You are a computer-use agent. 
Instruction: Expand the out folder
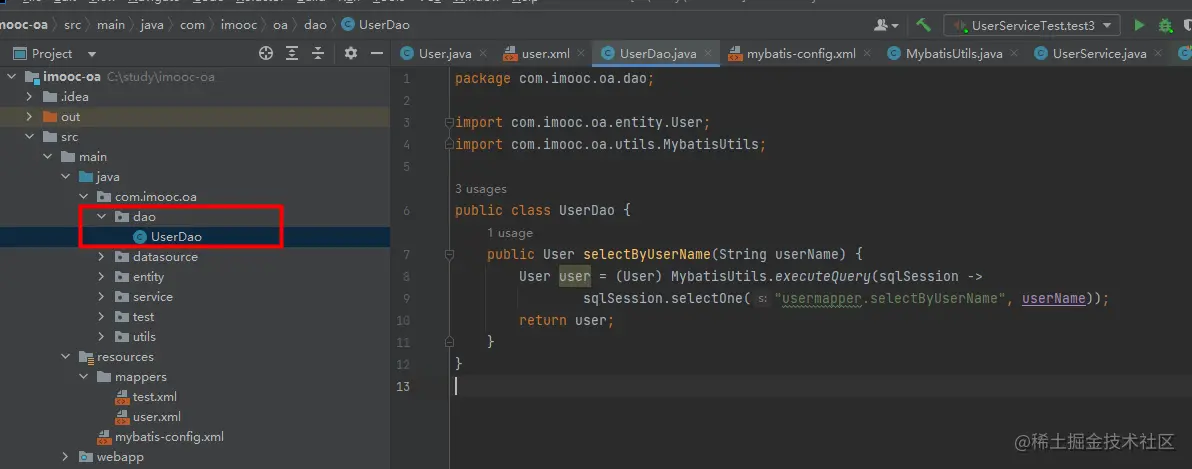pyautogui.click(x=29, y=116)
